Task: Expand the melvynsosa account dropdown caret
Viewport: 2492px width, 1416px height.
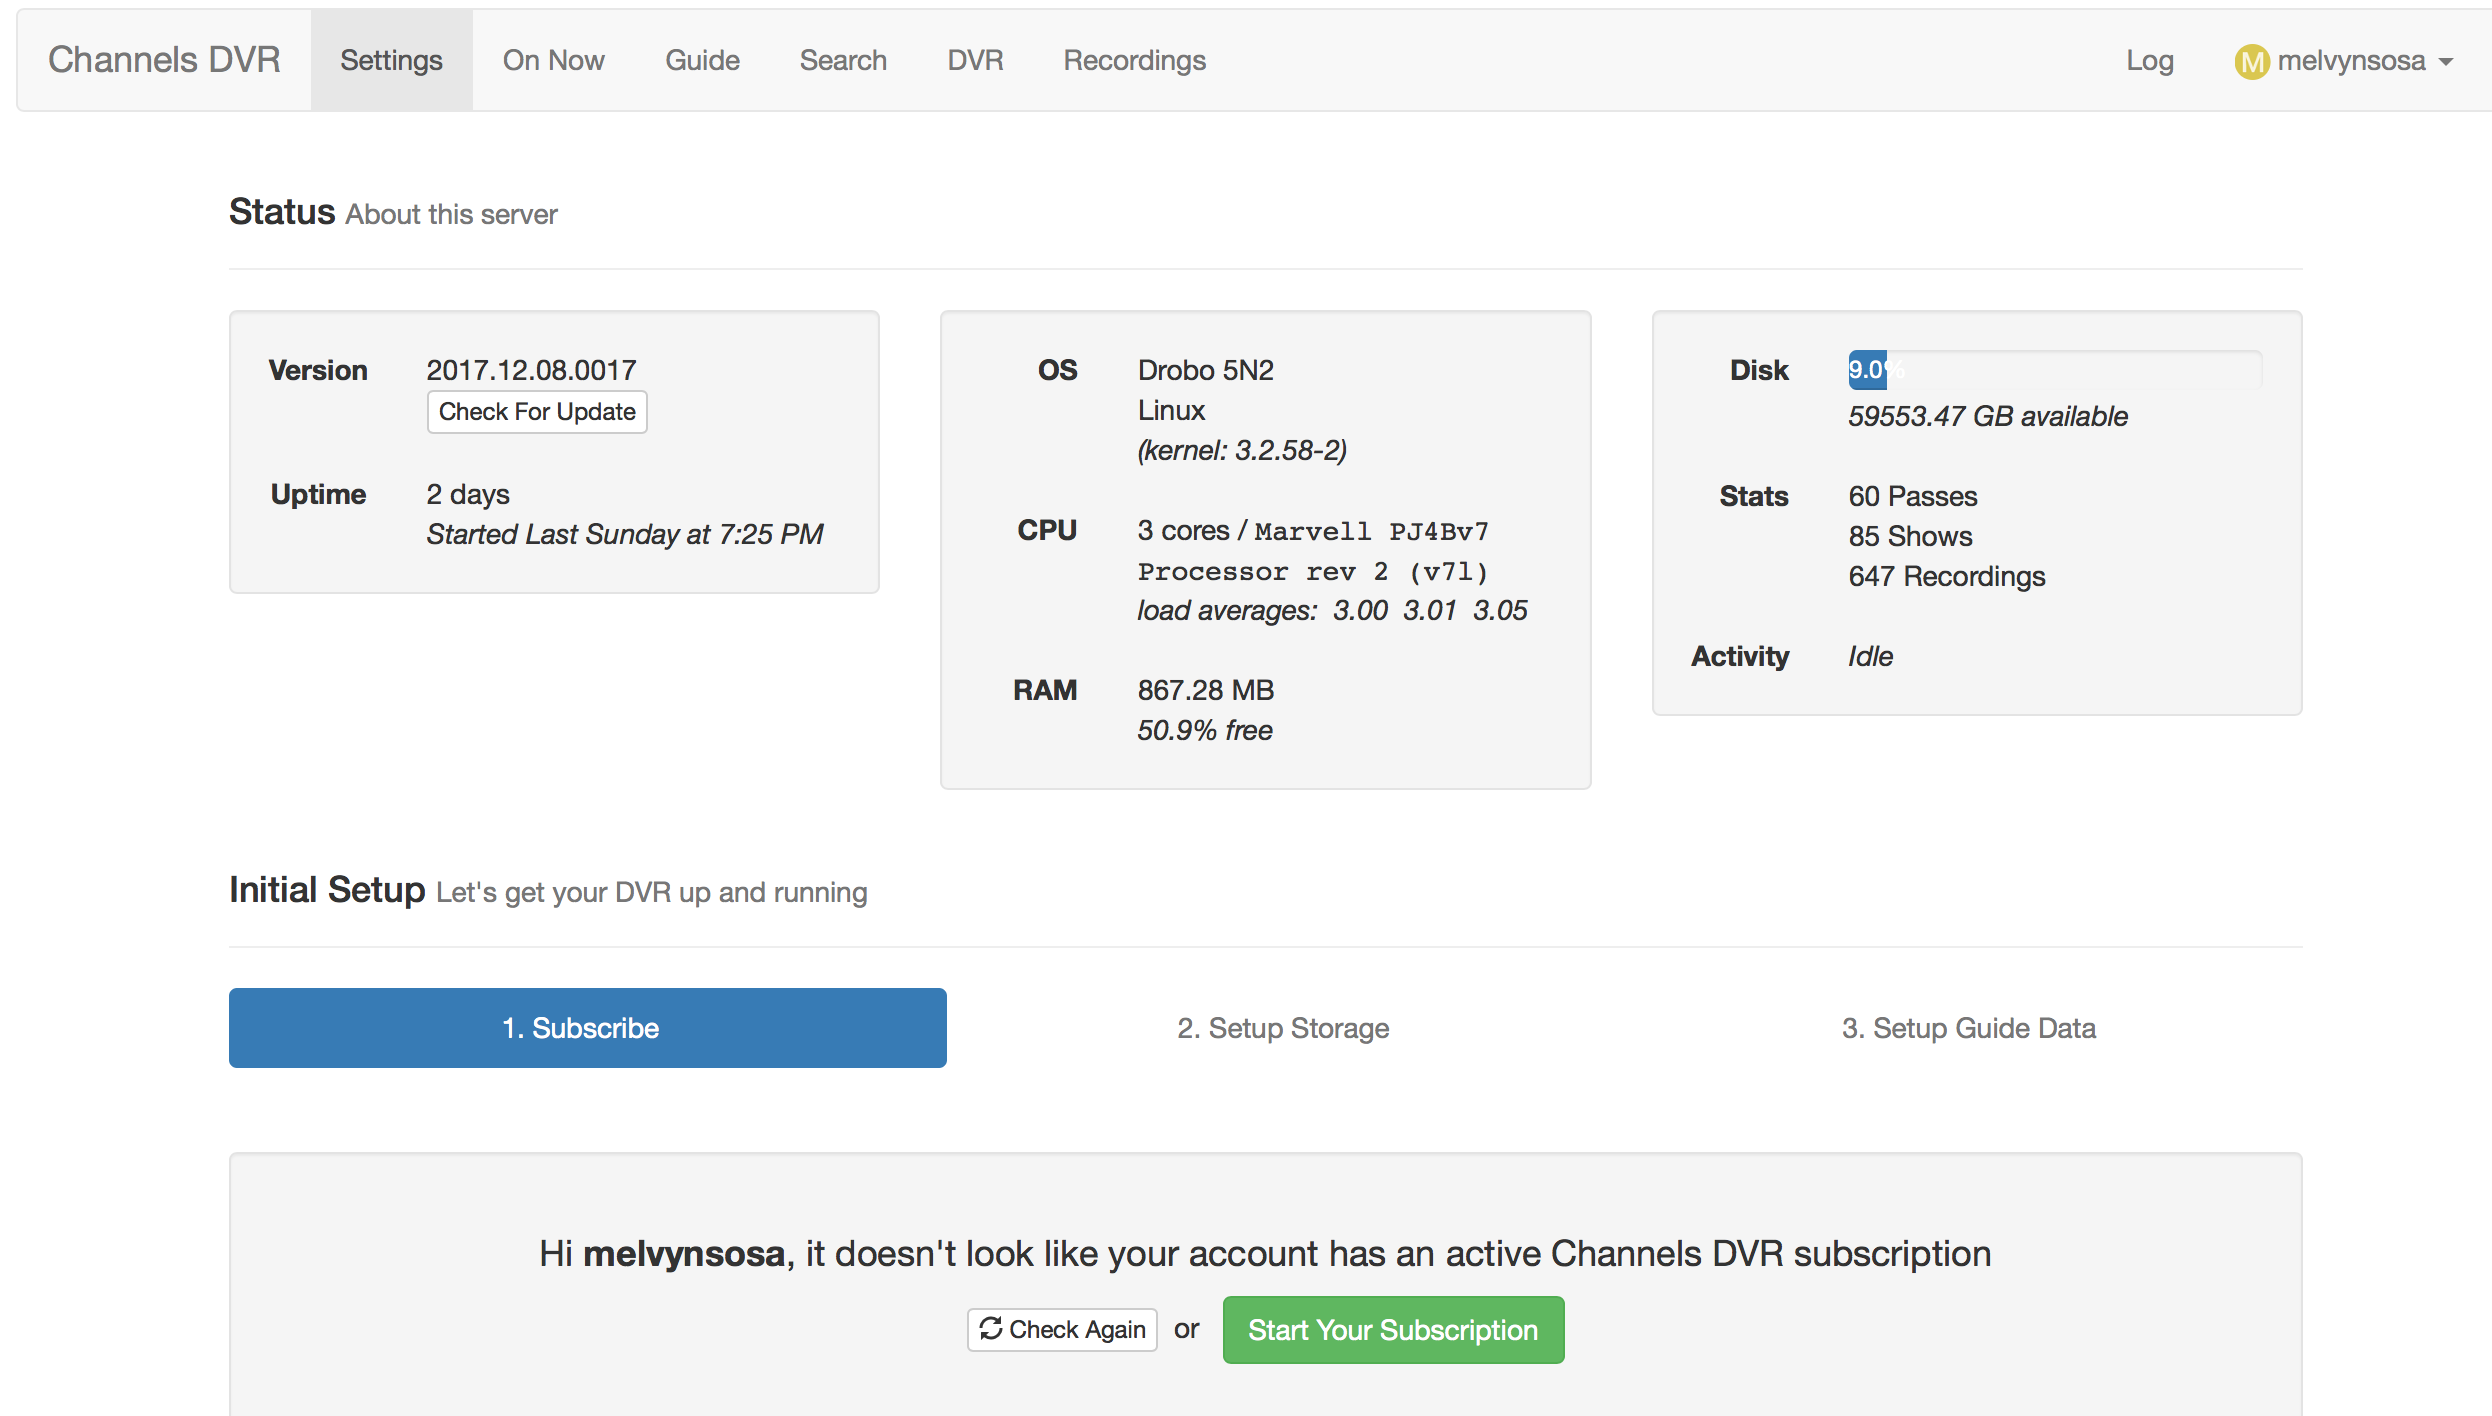Action: tap(2446, 62)
